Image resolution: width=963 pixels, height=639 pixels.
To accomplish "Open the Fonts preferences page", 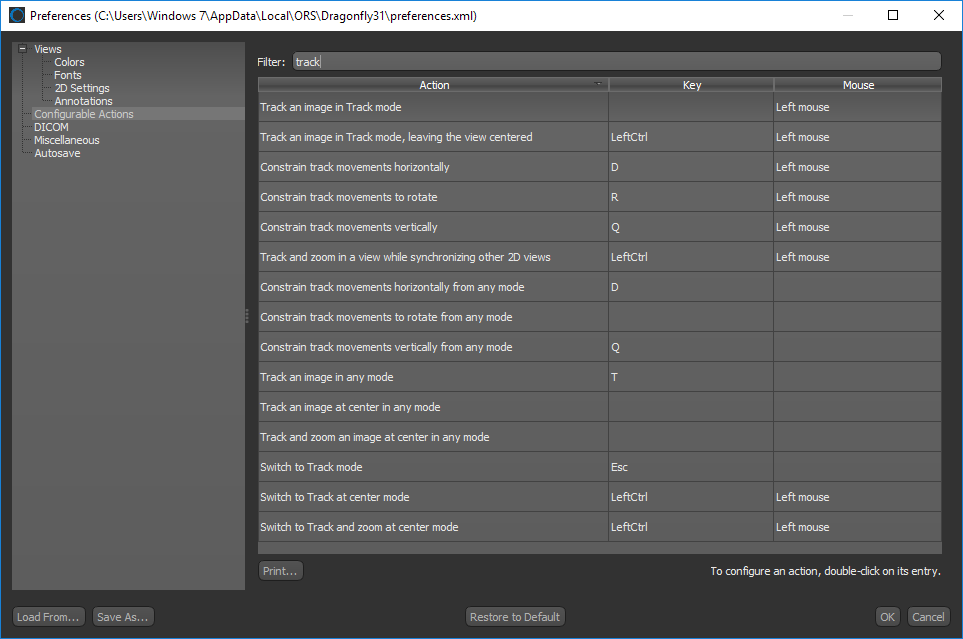I will click(68, 75).
